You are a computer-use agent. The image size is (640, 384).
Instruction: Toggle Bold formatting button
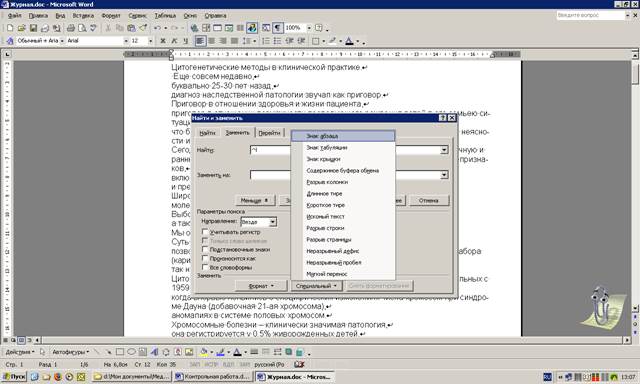click(163, 41)
